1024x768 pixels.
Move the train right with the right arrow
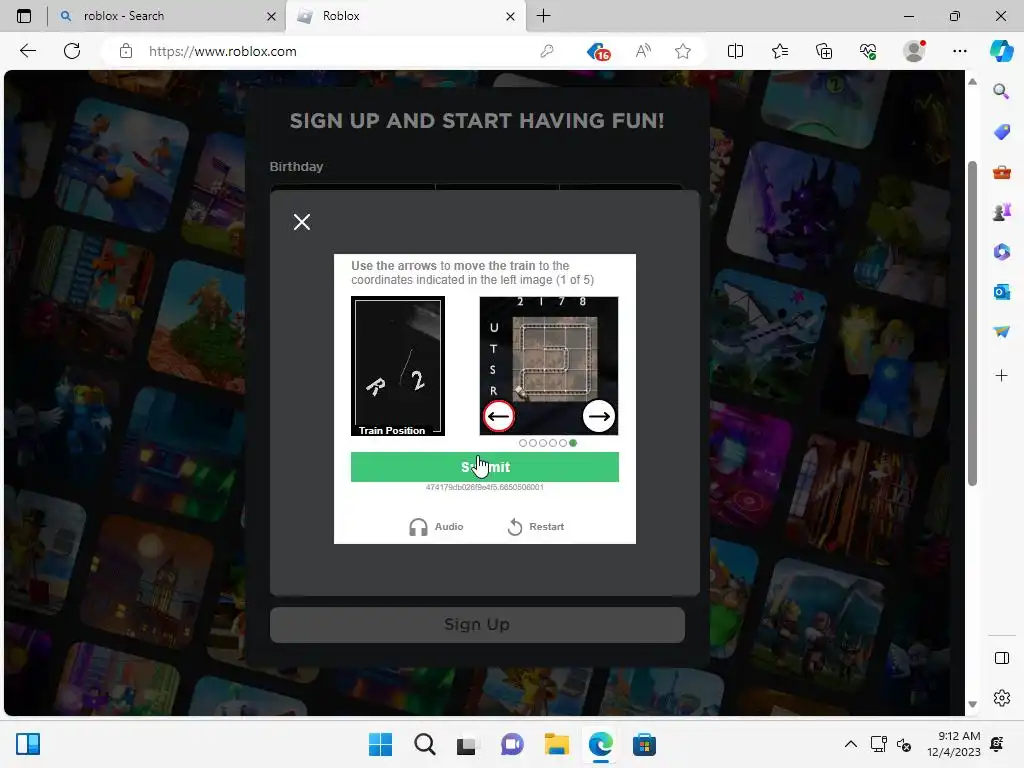click(599, 417)
